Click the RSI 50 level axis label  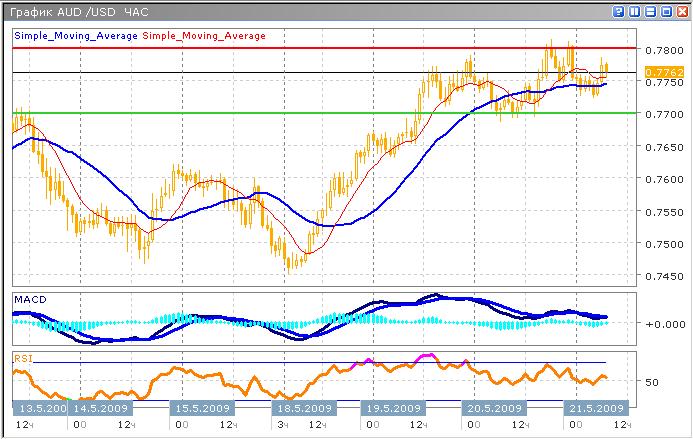pyautogui.click(x=652, y=382)
